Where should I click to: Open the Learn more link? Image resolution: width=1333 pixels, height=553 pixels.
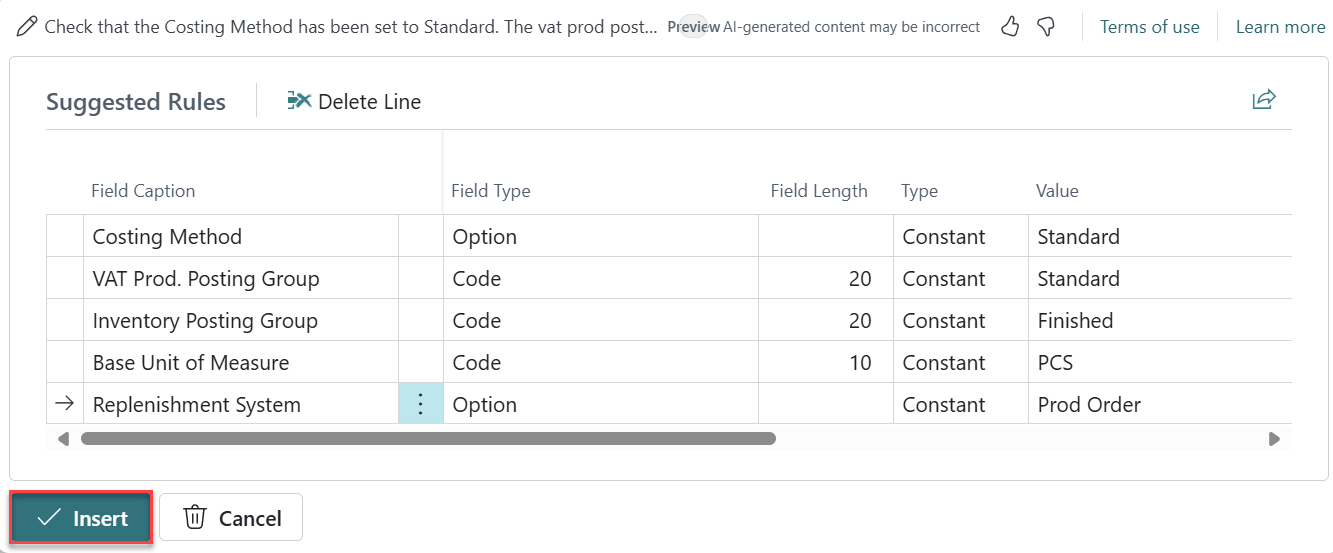[x=1280, y=27]
